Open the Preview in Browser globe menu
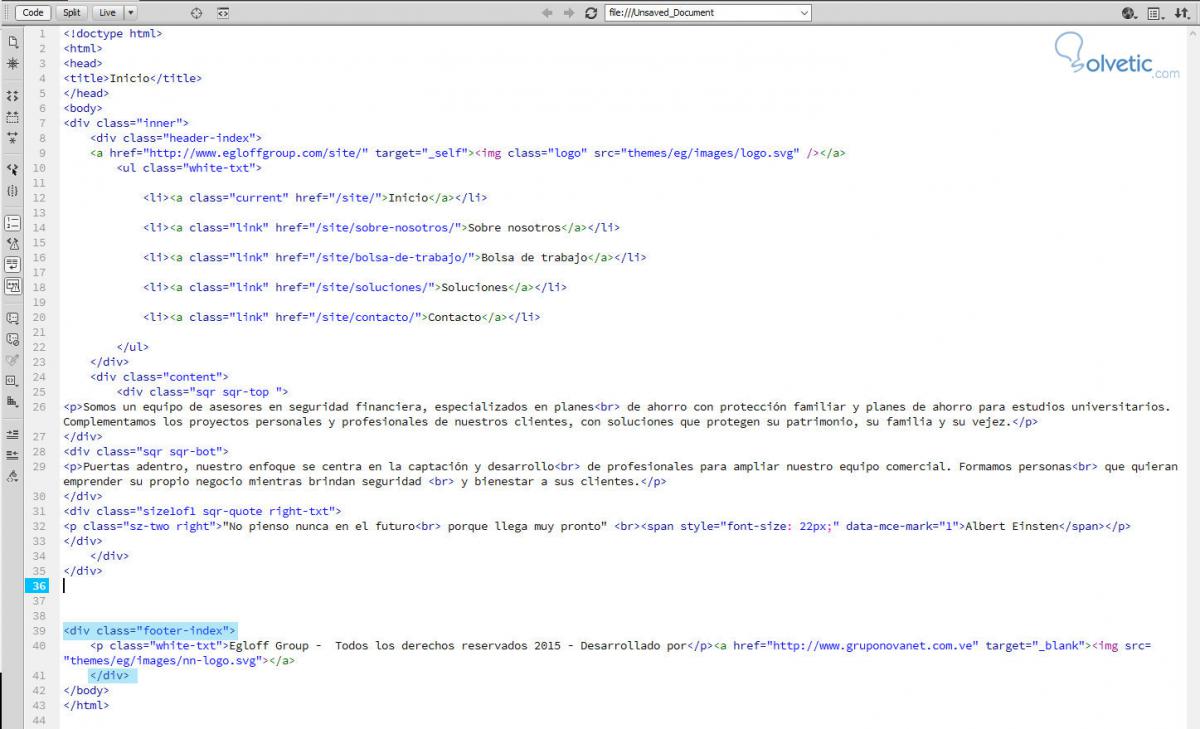This screenshot has height=729, width=1200. pos(1130,13)
